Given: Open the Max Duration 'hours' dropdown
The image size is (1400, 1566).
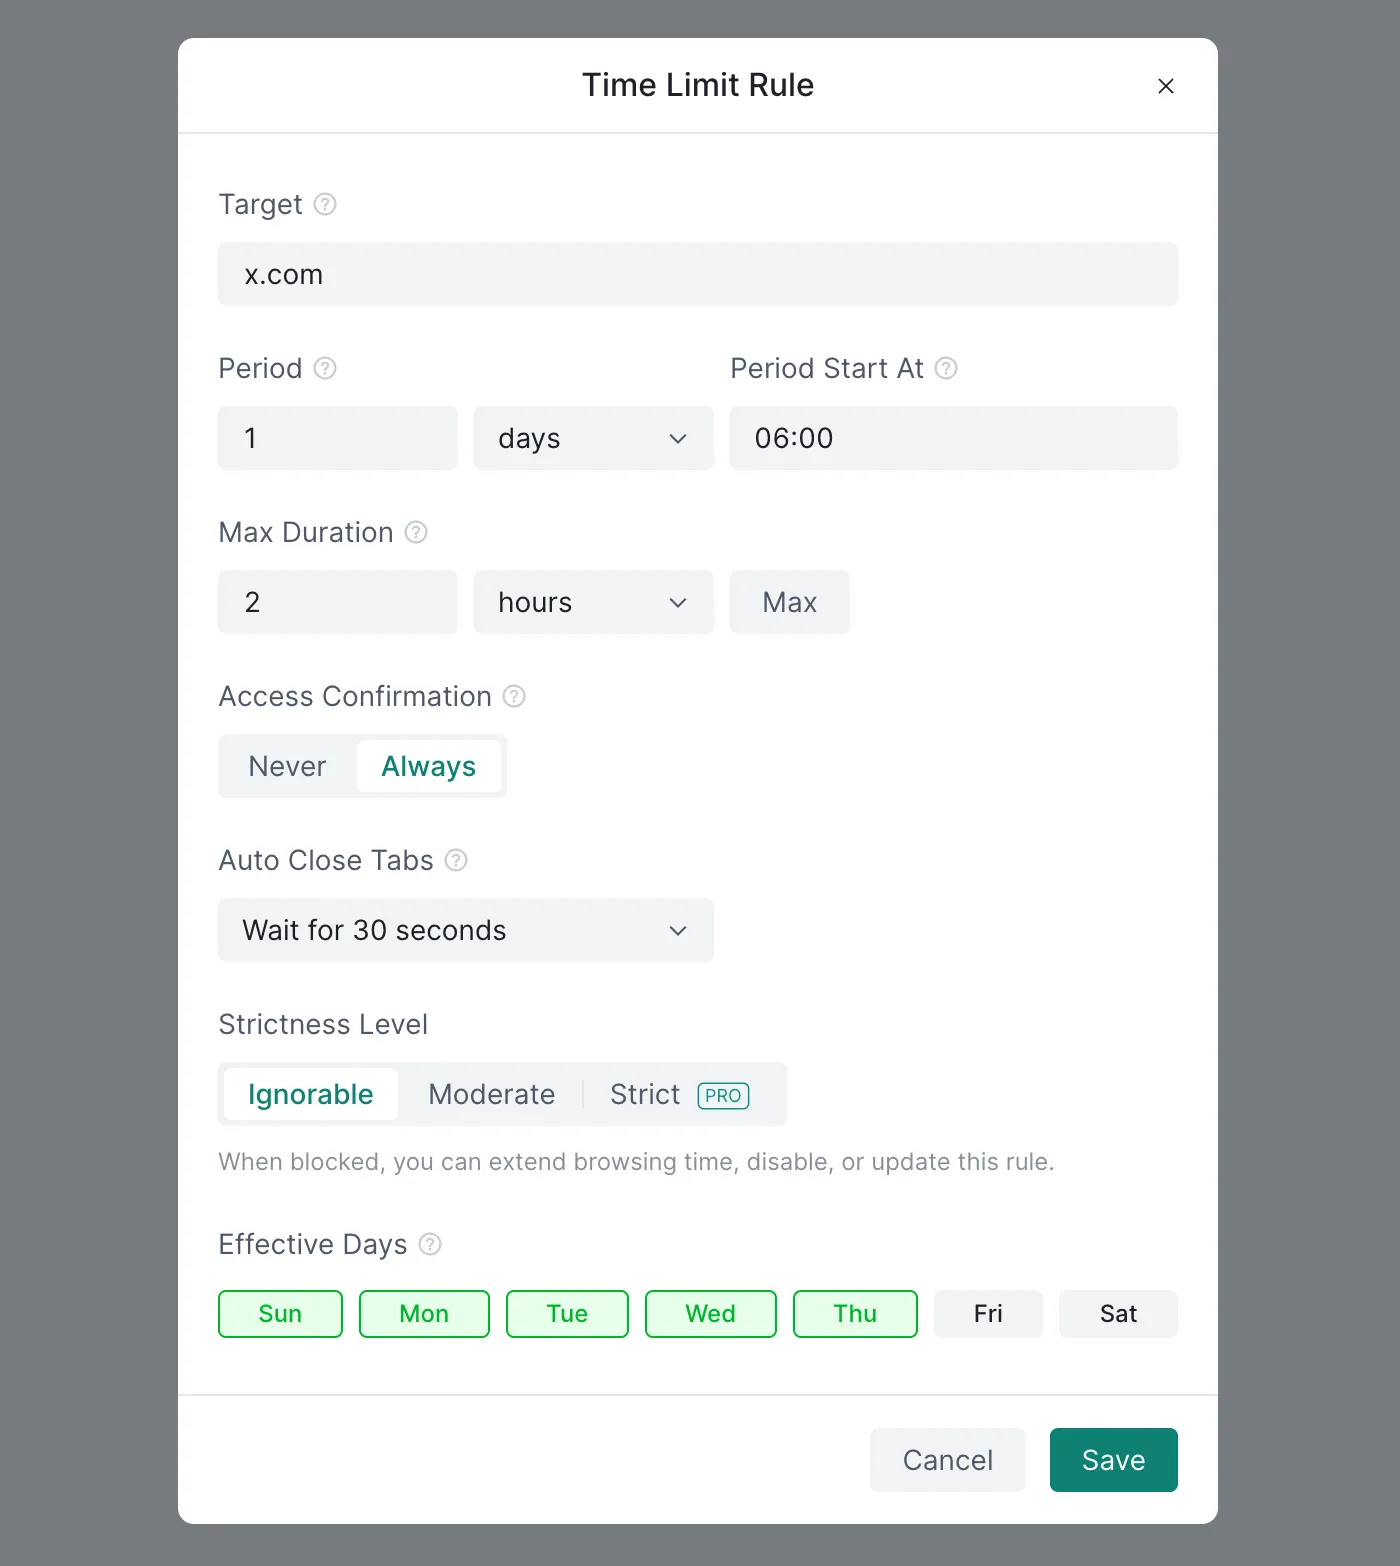Looking at the screenshot, I should pyautogui.click(x=593, y=602).
